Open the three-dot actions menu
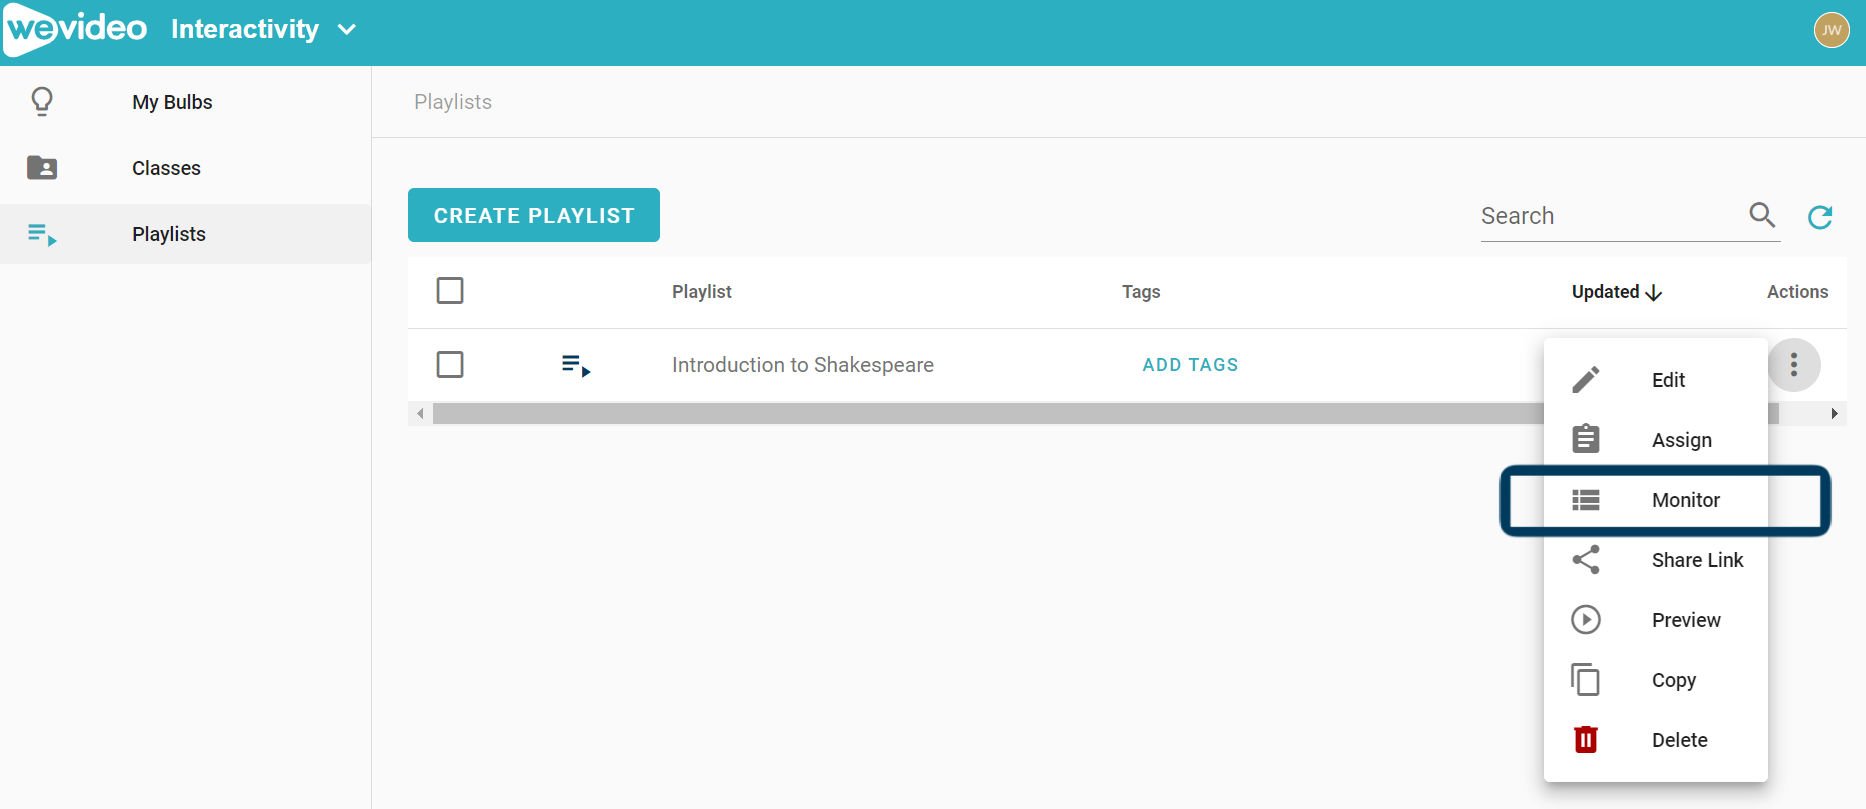This screenshot has height=809, width=1866. tap(1793, 365)
